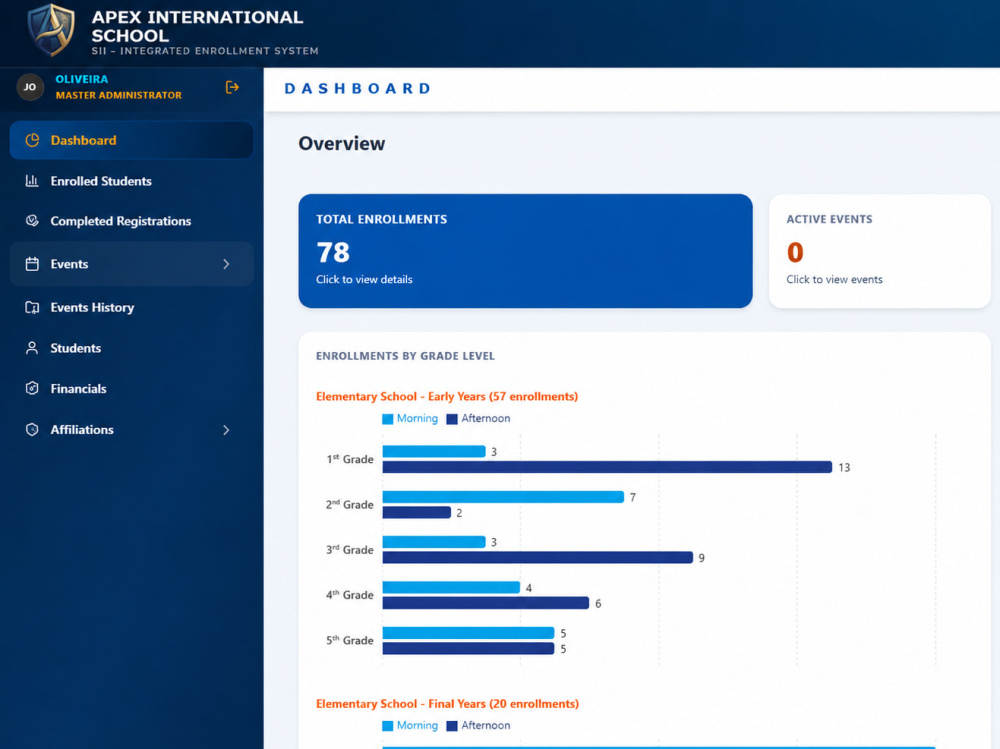Click the 4th Grade axis label

pos(349,595)
